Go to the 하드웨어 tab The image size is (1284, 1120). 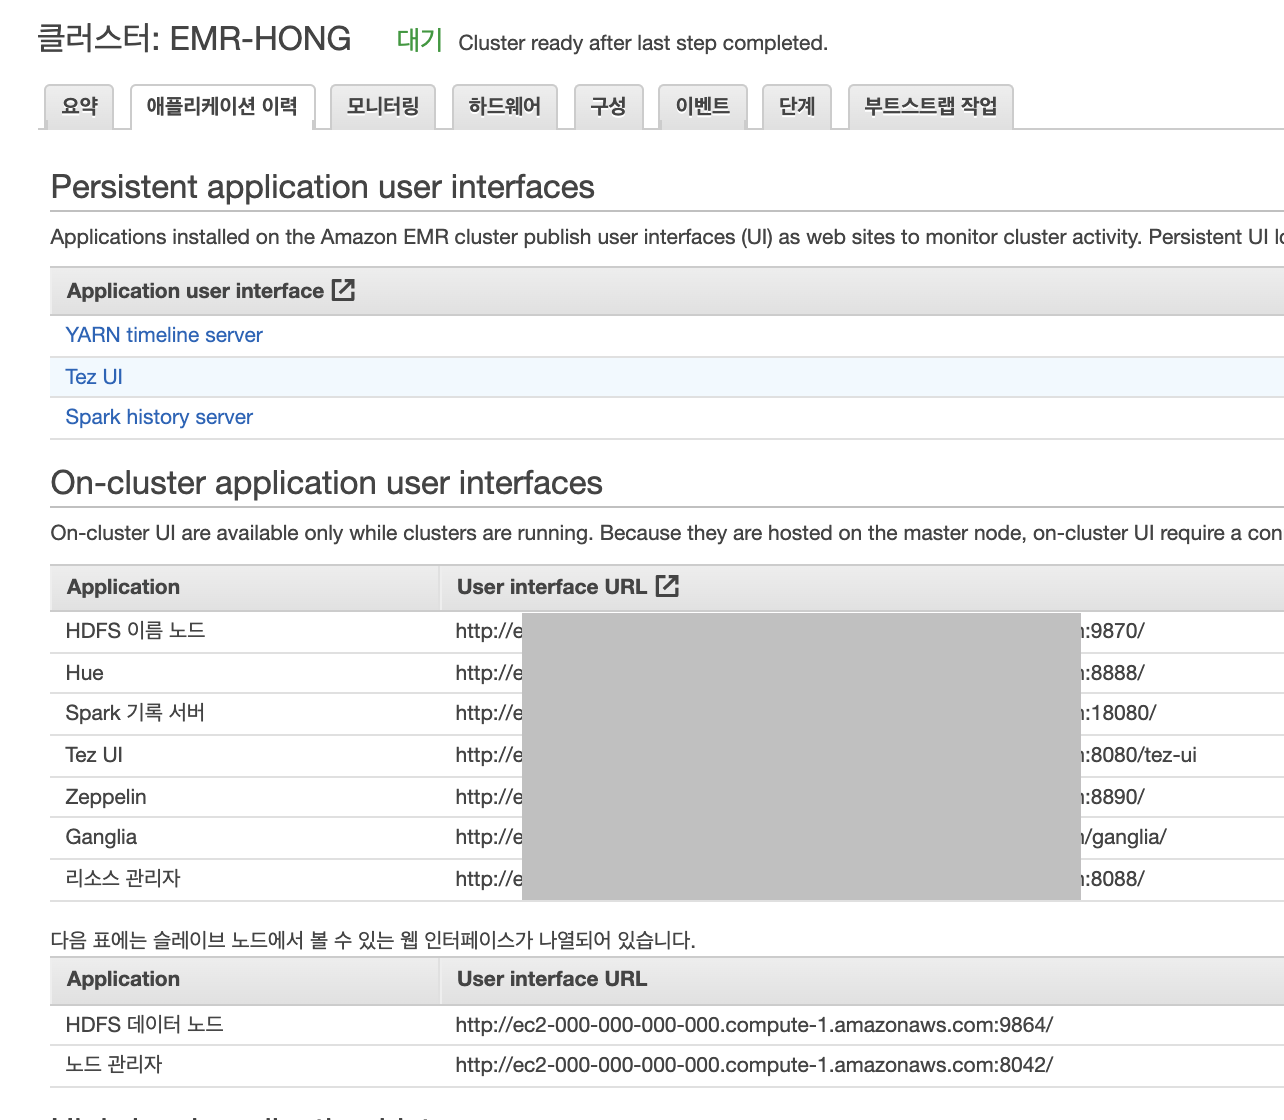tap(505, 106)
